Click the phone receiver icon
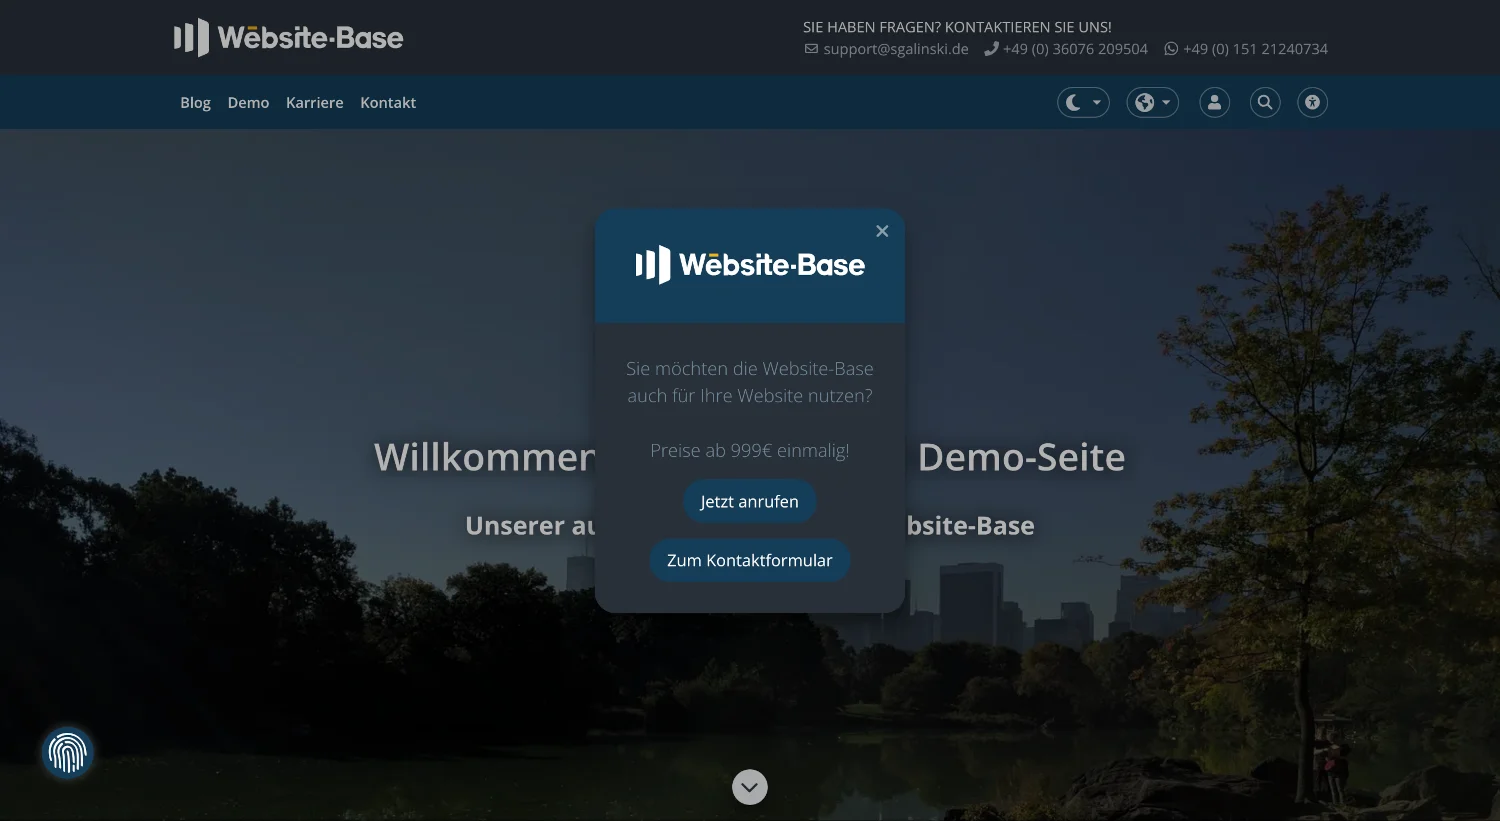The image size is (1500, 821). 991,48
